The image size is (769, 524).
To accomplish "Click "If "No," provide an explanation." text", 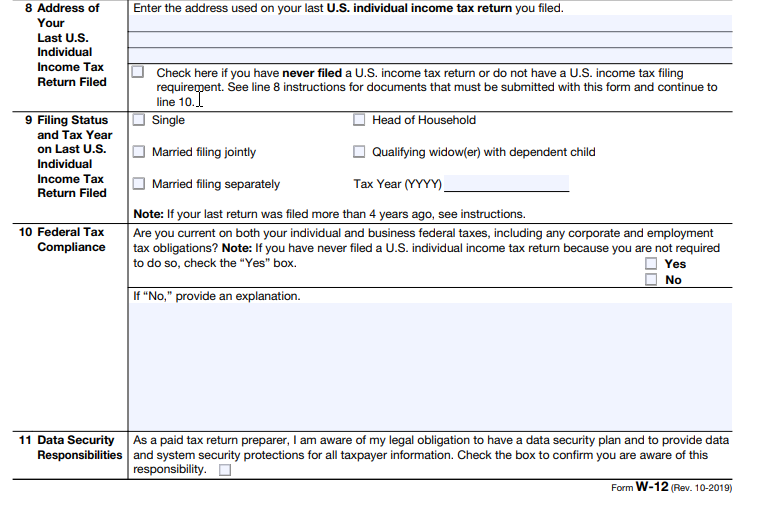I will click(x=216, y=296).
